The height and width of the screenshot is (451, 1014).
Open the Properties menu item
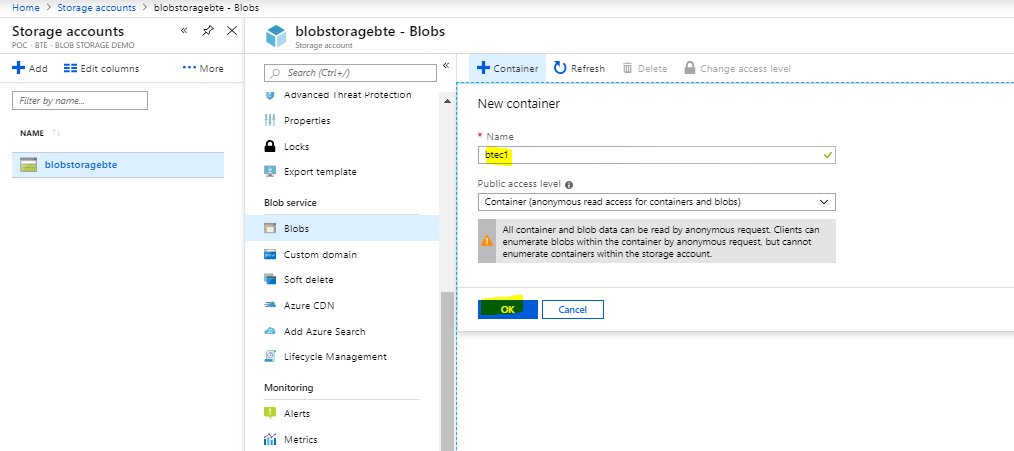tap(307, 120)
